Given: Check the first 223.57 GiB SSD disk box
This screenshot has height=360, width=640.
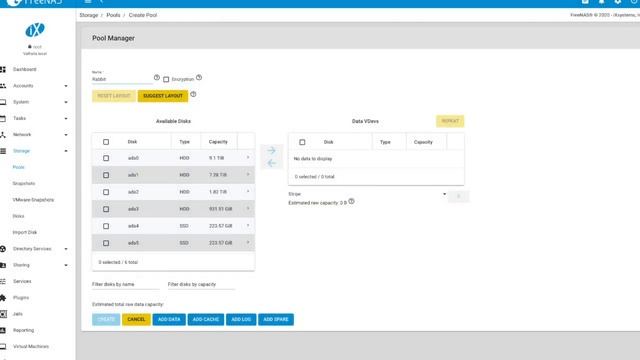Looking at the screenshot, I should click(106, 226).
